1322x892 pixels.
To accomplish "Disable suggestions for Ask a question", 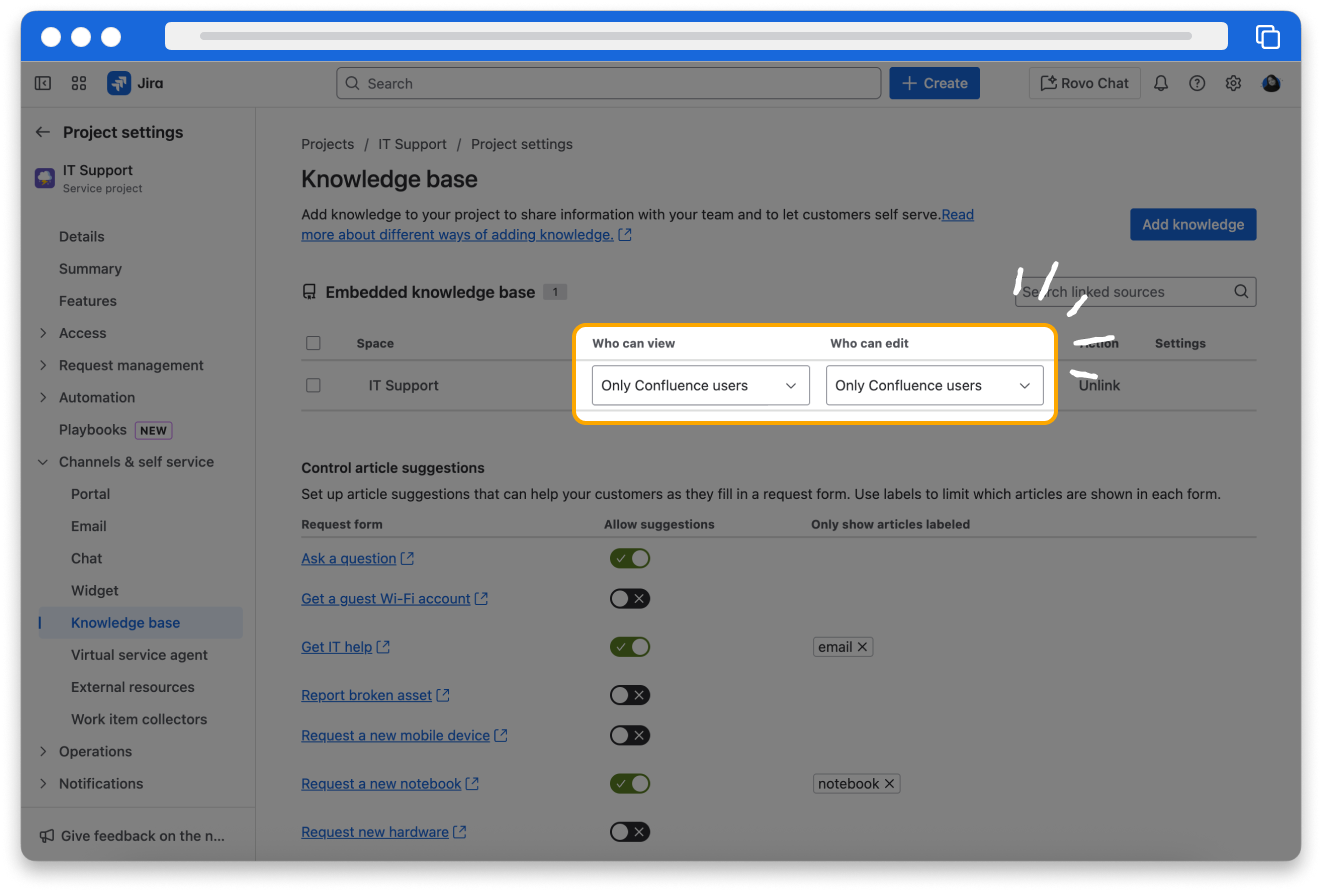I will (x=630, y=558).
